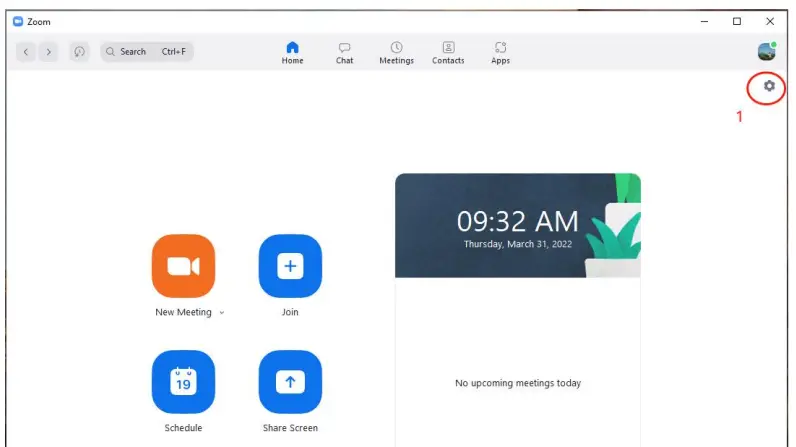The image size is (796, 447).
Task: Click the Schedule label text
Action: point(183,428)
